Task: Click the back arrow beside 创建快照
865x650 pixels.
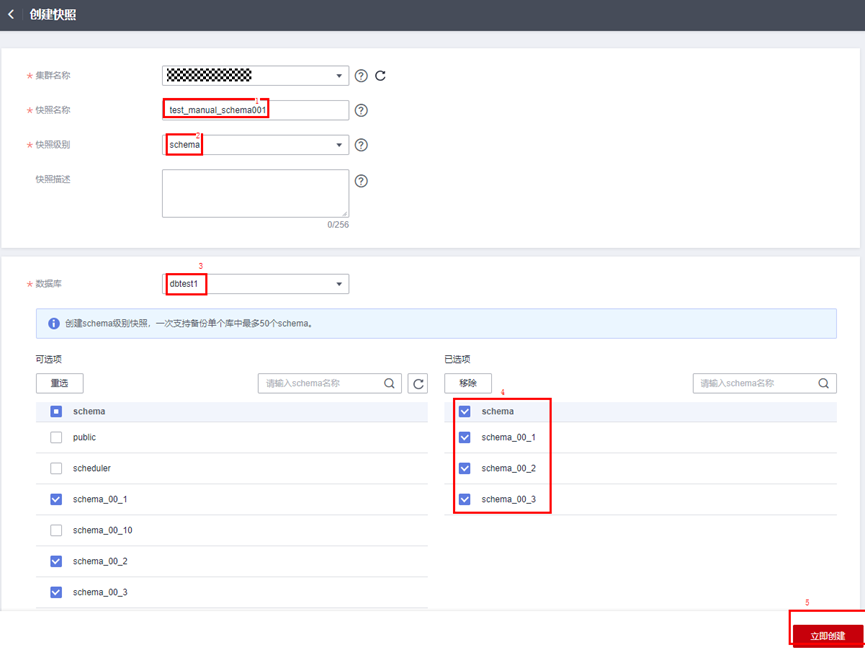Action: pyautogui.click(x=11, y=15)
